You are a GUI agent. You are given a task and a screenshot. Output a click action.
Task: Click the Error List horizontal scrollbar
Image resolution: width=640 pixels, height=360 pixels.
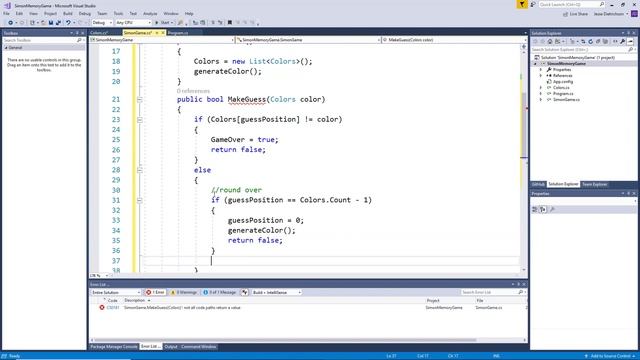[285, 340]
